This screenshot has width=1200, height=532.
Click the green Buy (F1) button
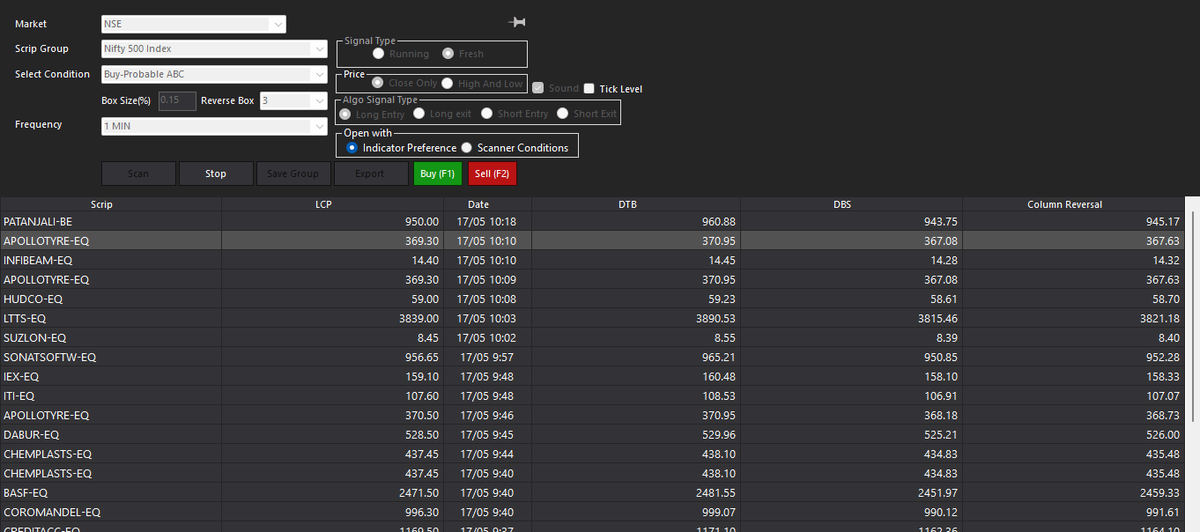(438, 174)
